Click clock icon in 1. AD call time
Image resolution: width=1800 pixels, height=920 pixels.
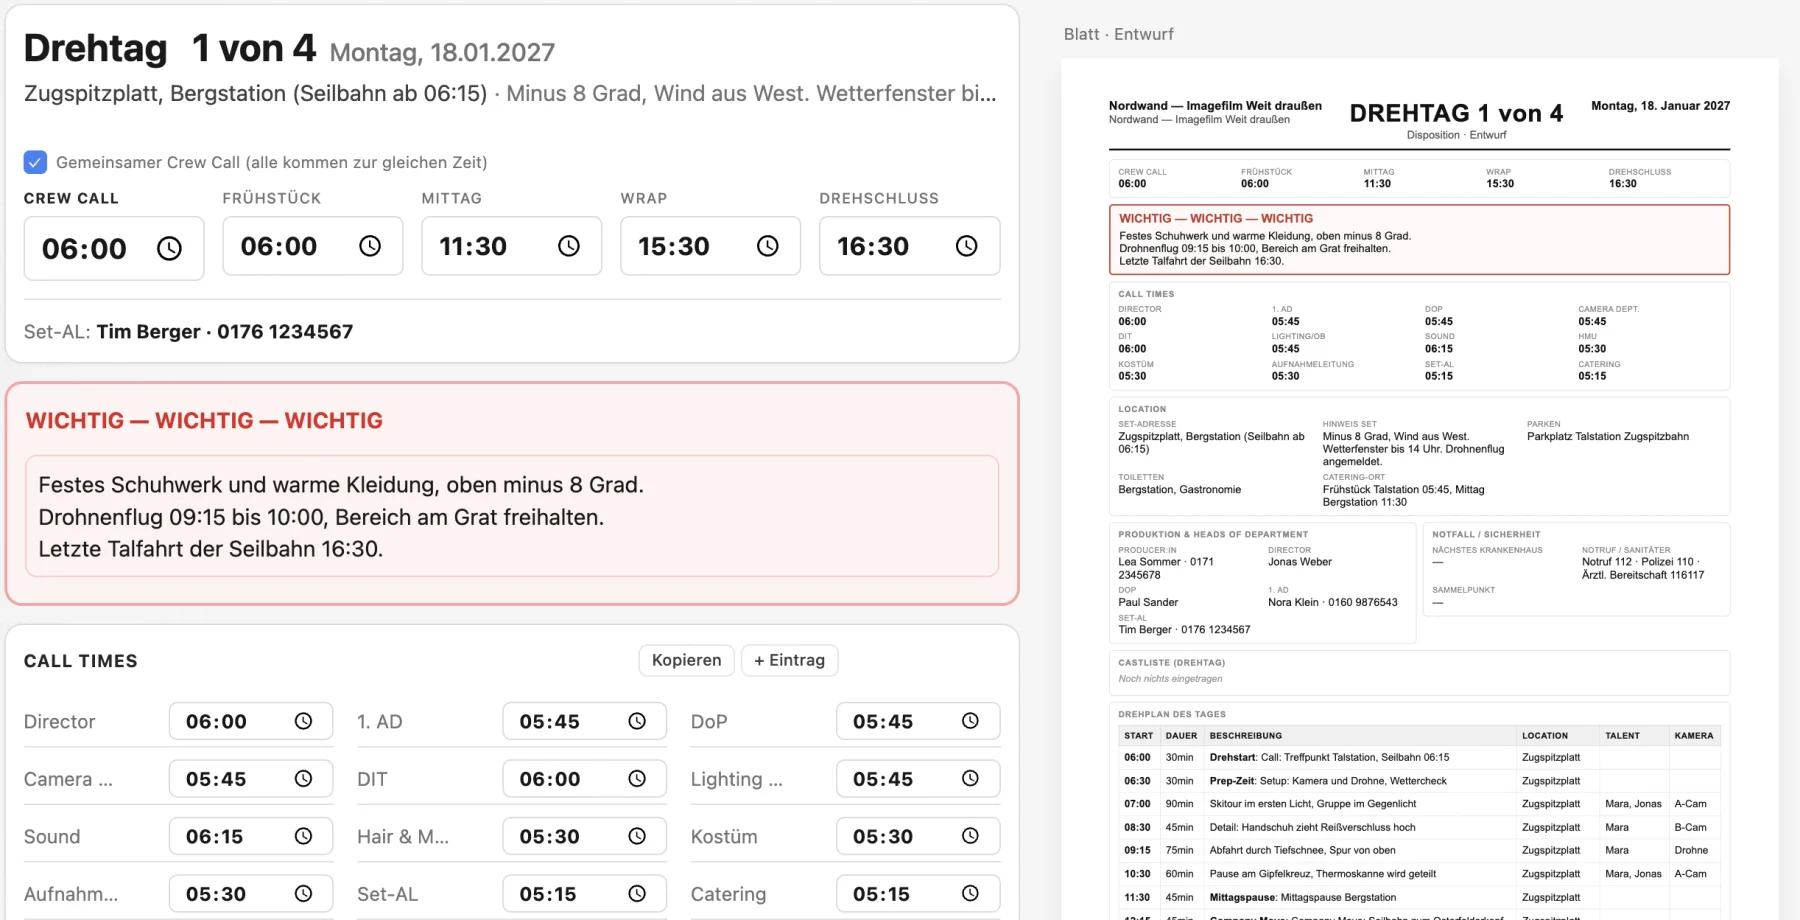(x=637, y=721)
